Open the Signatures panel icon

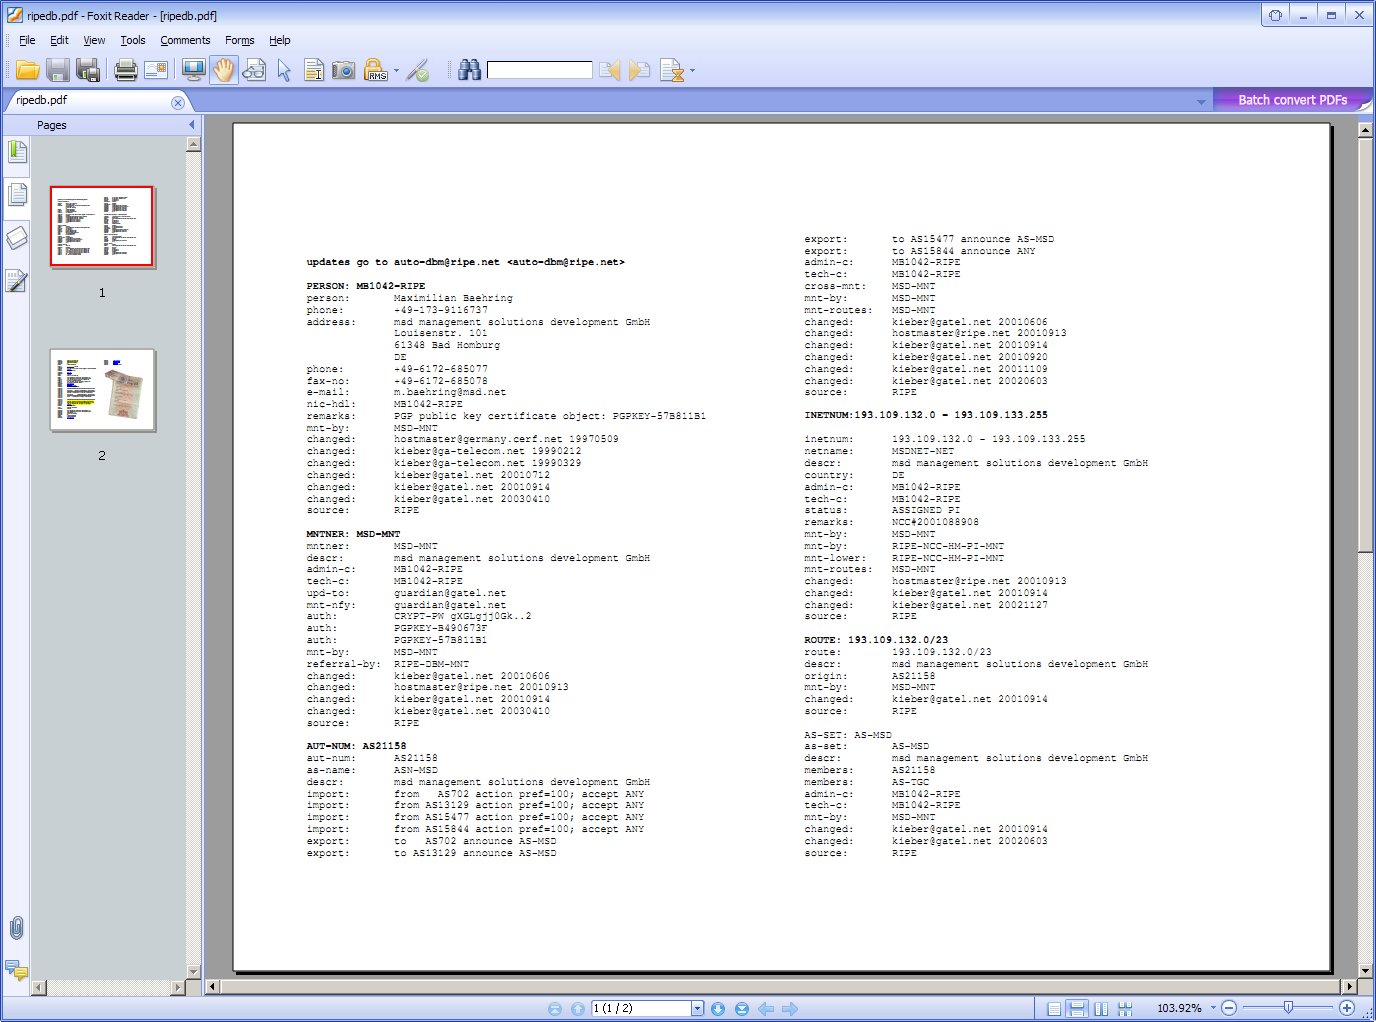[x=17, y=282]
